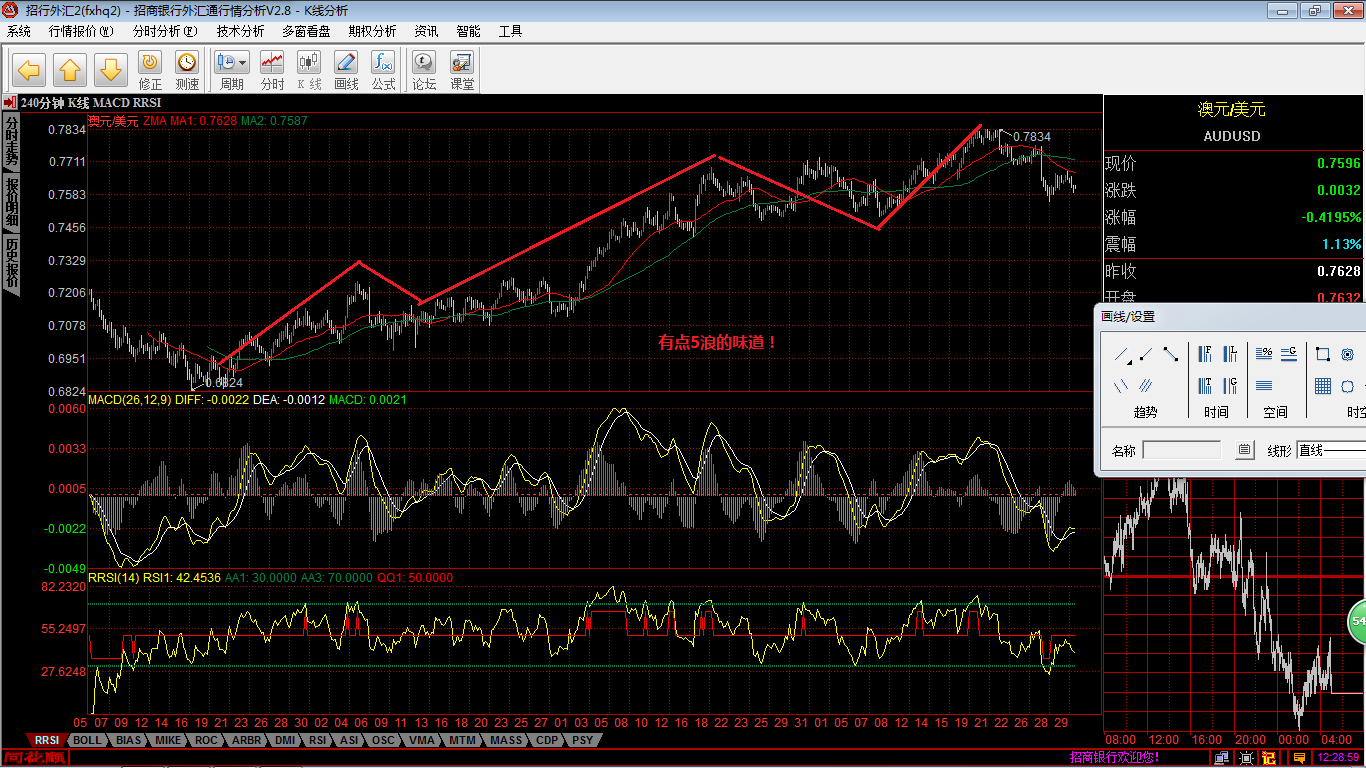Switch to the RSI indicator tab
Screen dimensions: 1366x768
pos(318,741)
